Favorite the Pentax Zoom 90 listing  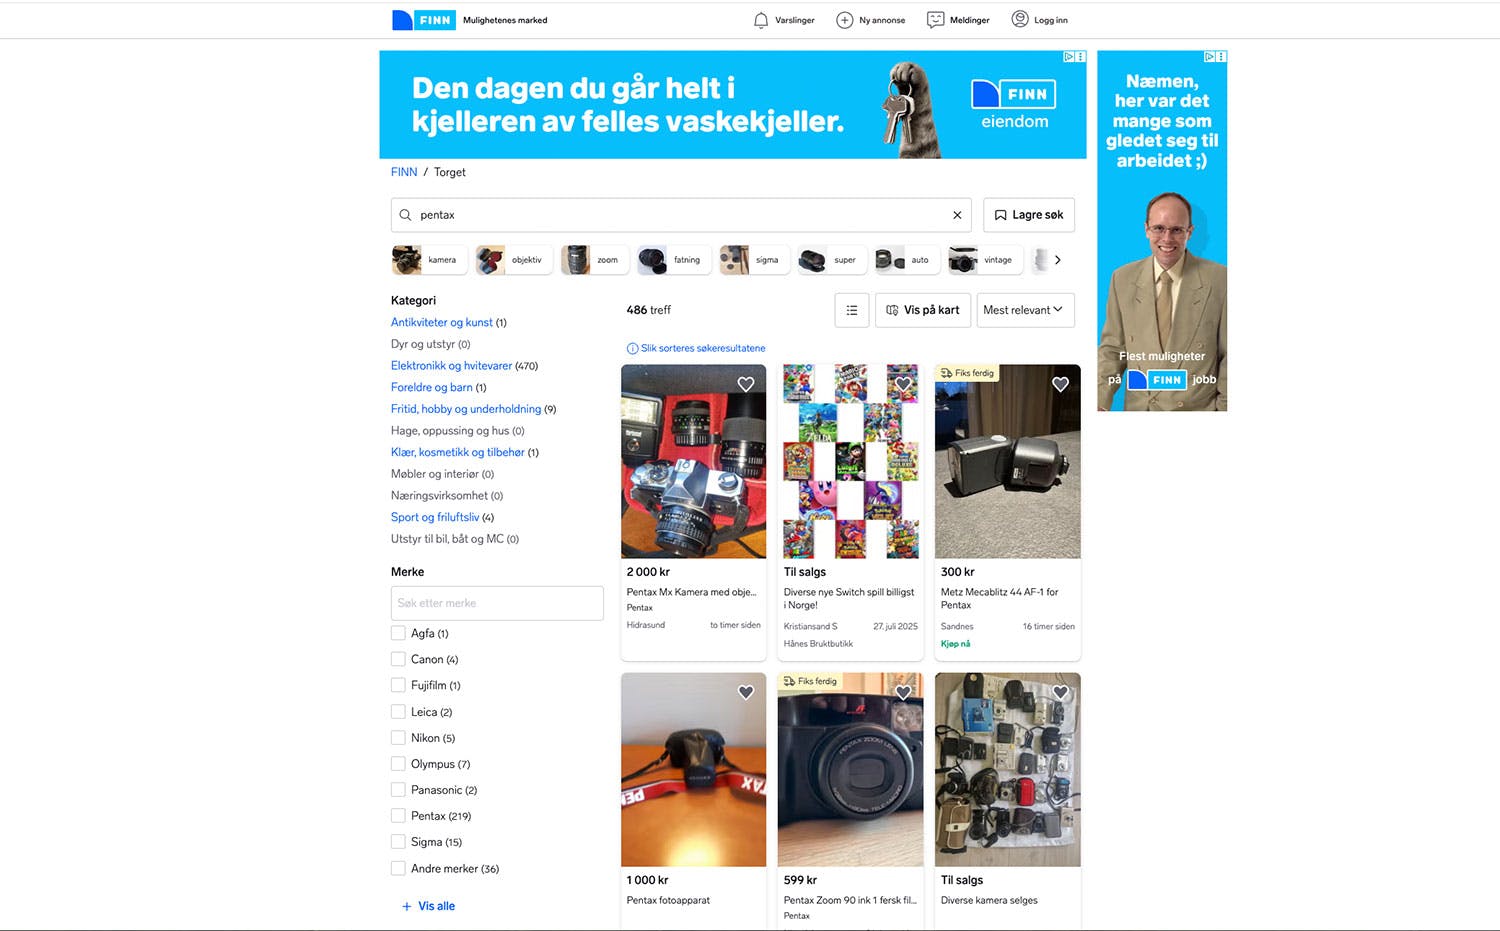[x=903, y=692]
